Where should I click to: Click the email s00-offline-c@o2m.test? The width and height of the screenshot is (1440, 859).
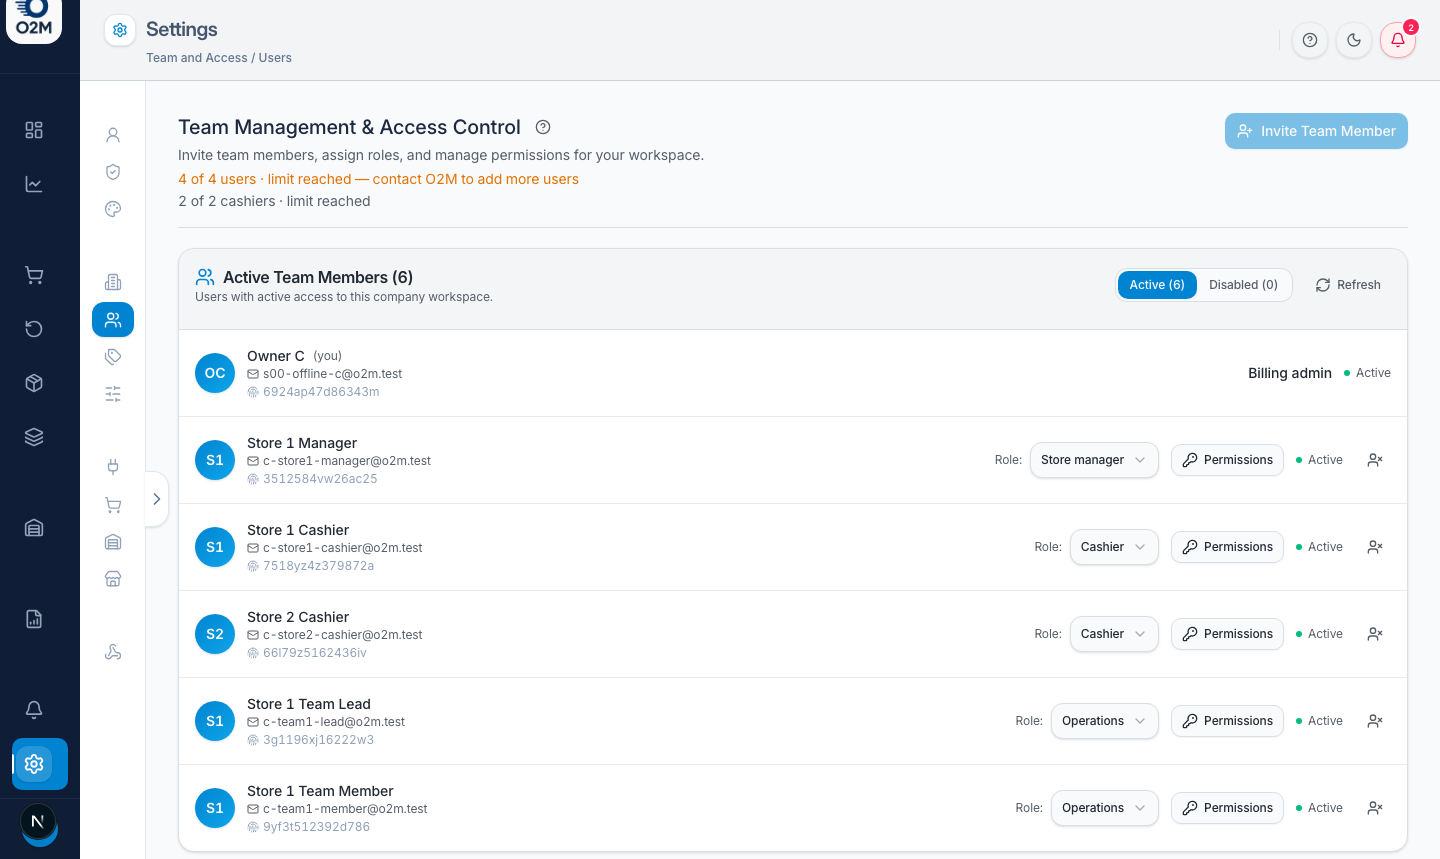click(x=332, y=374)
